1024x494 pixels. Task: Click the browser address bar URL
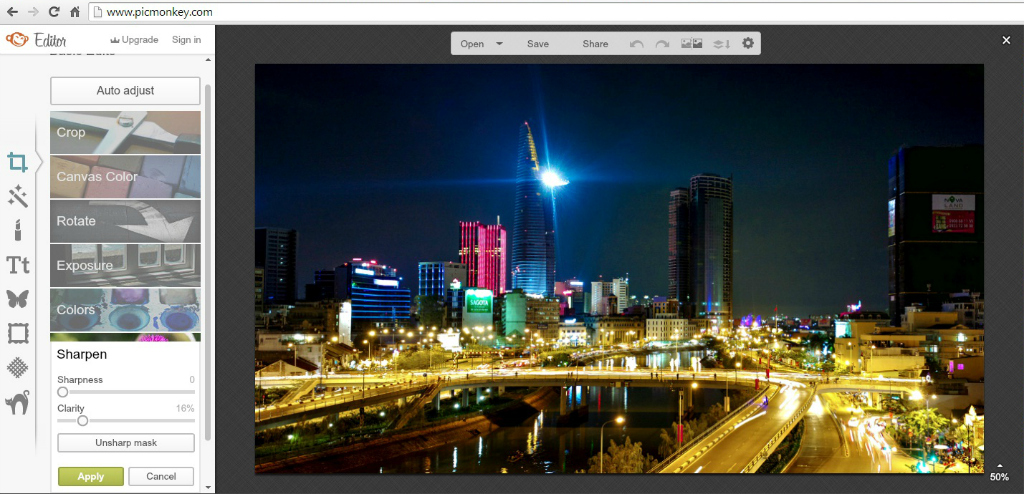pos(159,12)
